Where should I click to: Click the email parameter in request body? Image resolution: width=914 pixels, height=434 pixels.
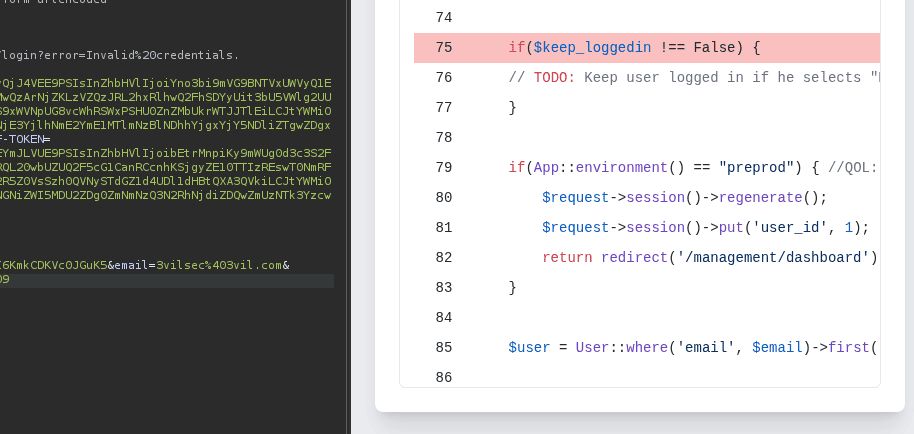(129, 265)
